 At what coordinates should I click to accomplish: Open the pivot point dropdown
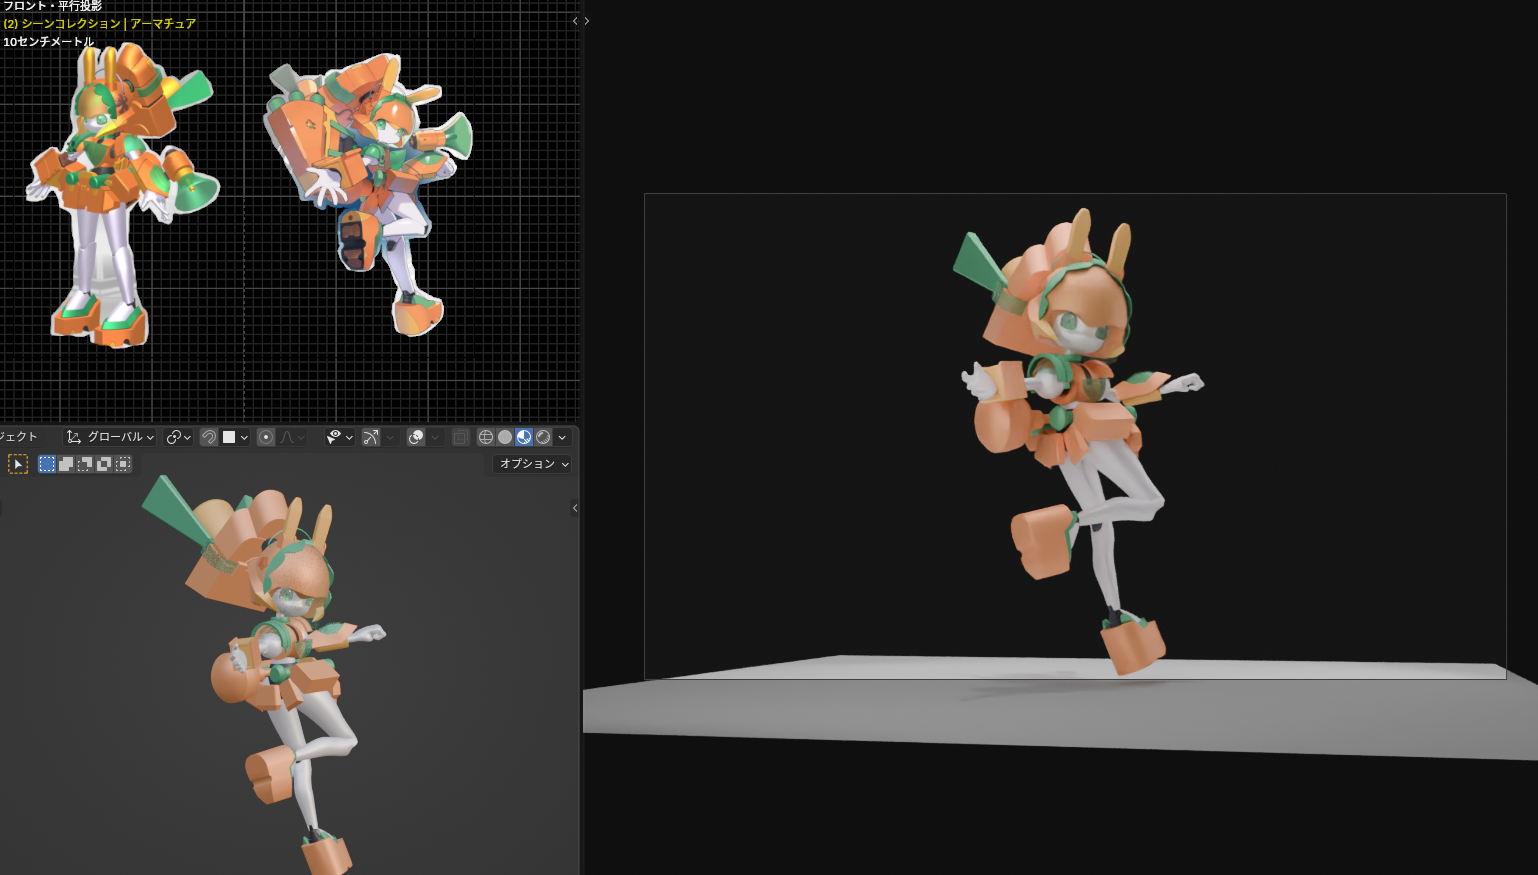point(178,437)
